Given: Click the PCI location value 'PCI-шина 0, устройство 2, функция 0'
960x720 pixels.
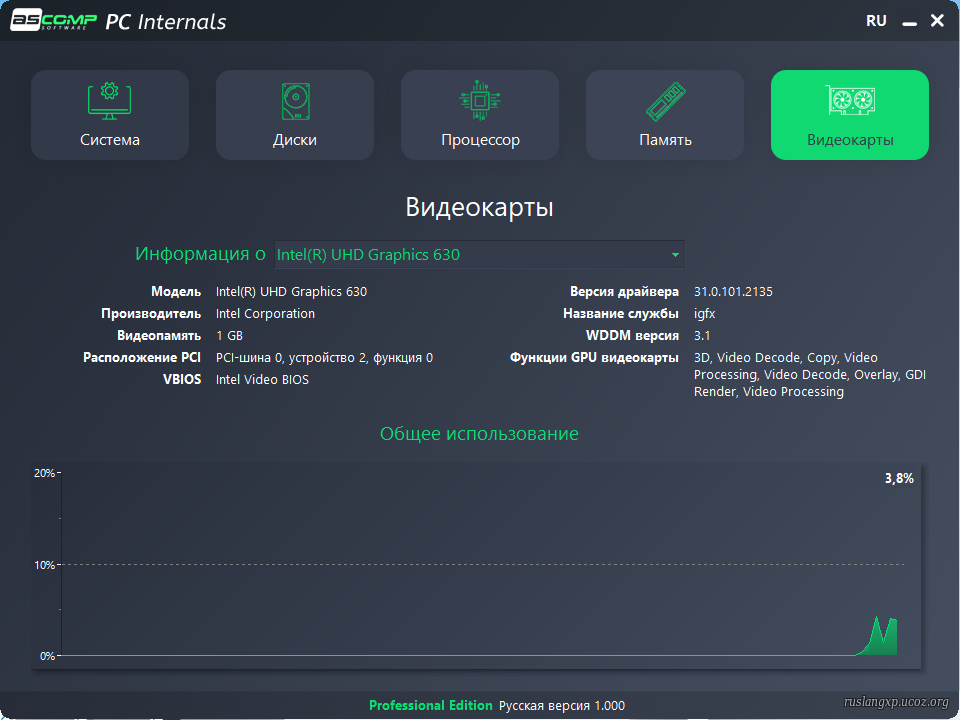Looking at the screenshot, I should (x=324, y=358).
